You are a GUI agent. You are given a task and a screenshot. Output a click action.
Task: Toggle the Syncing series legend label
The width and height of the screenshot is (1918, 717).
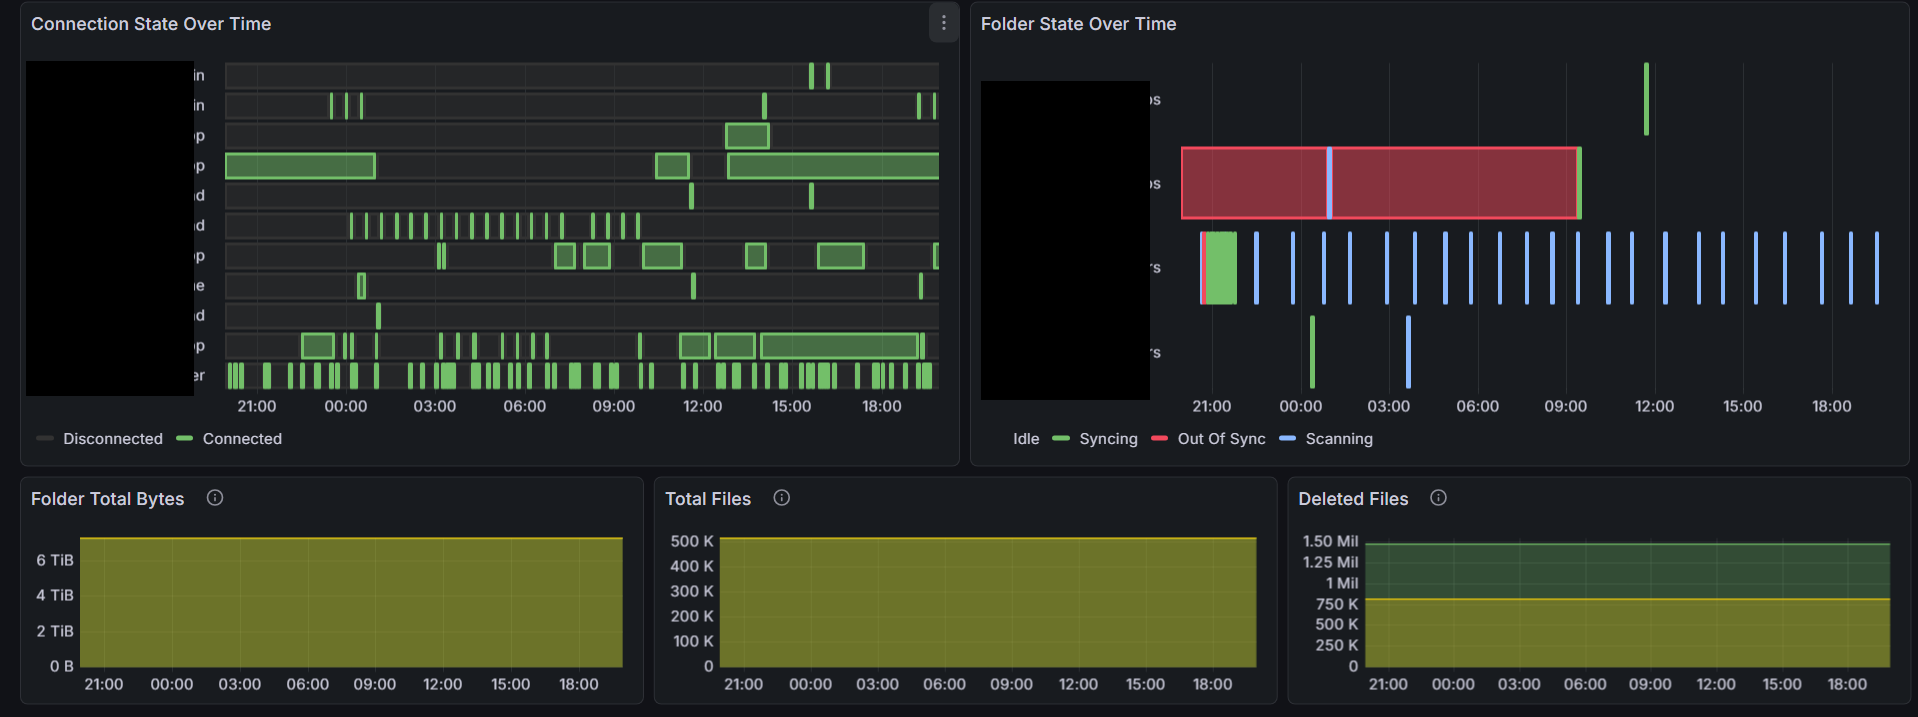point(1108,439)
